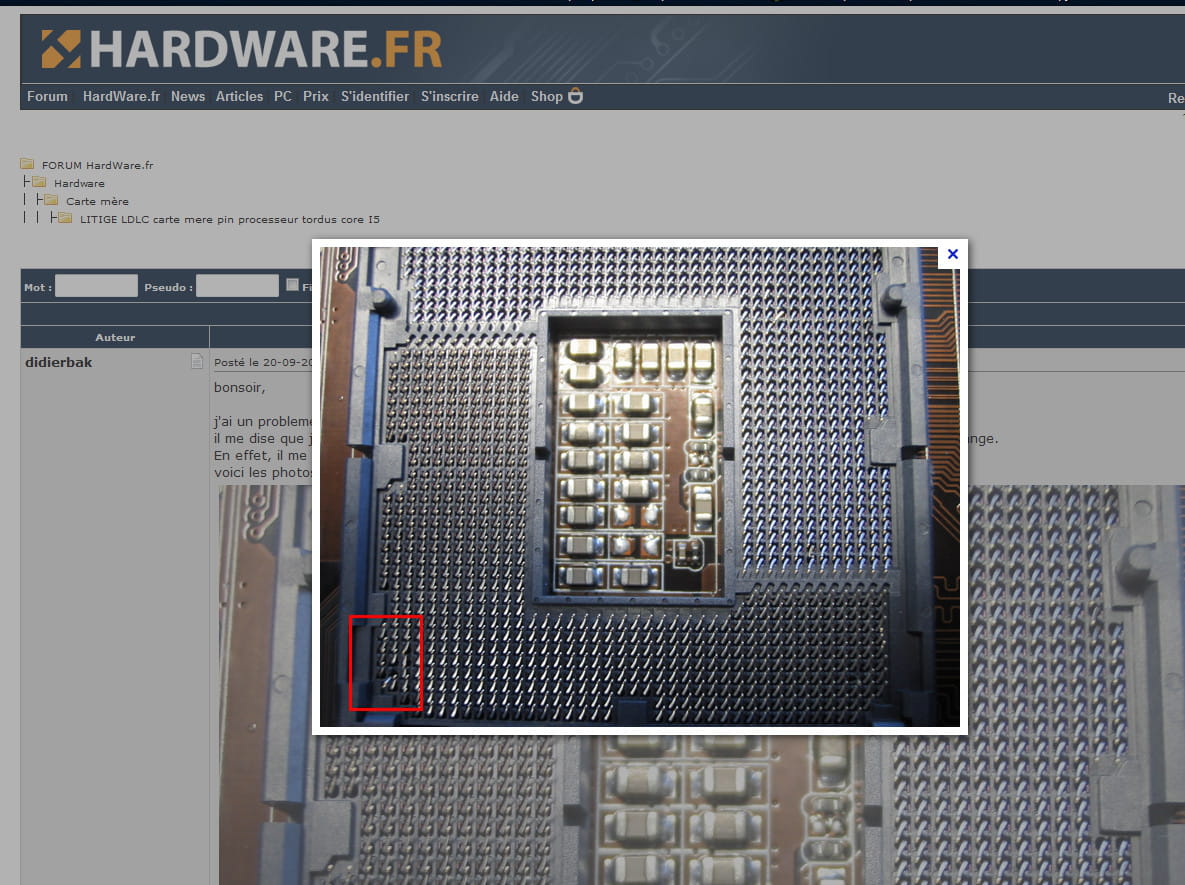Click the LITIGE LDLC topic folder icon
The width and height of the screenshot is (1185, 885).
pos(65,219)
